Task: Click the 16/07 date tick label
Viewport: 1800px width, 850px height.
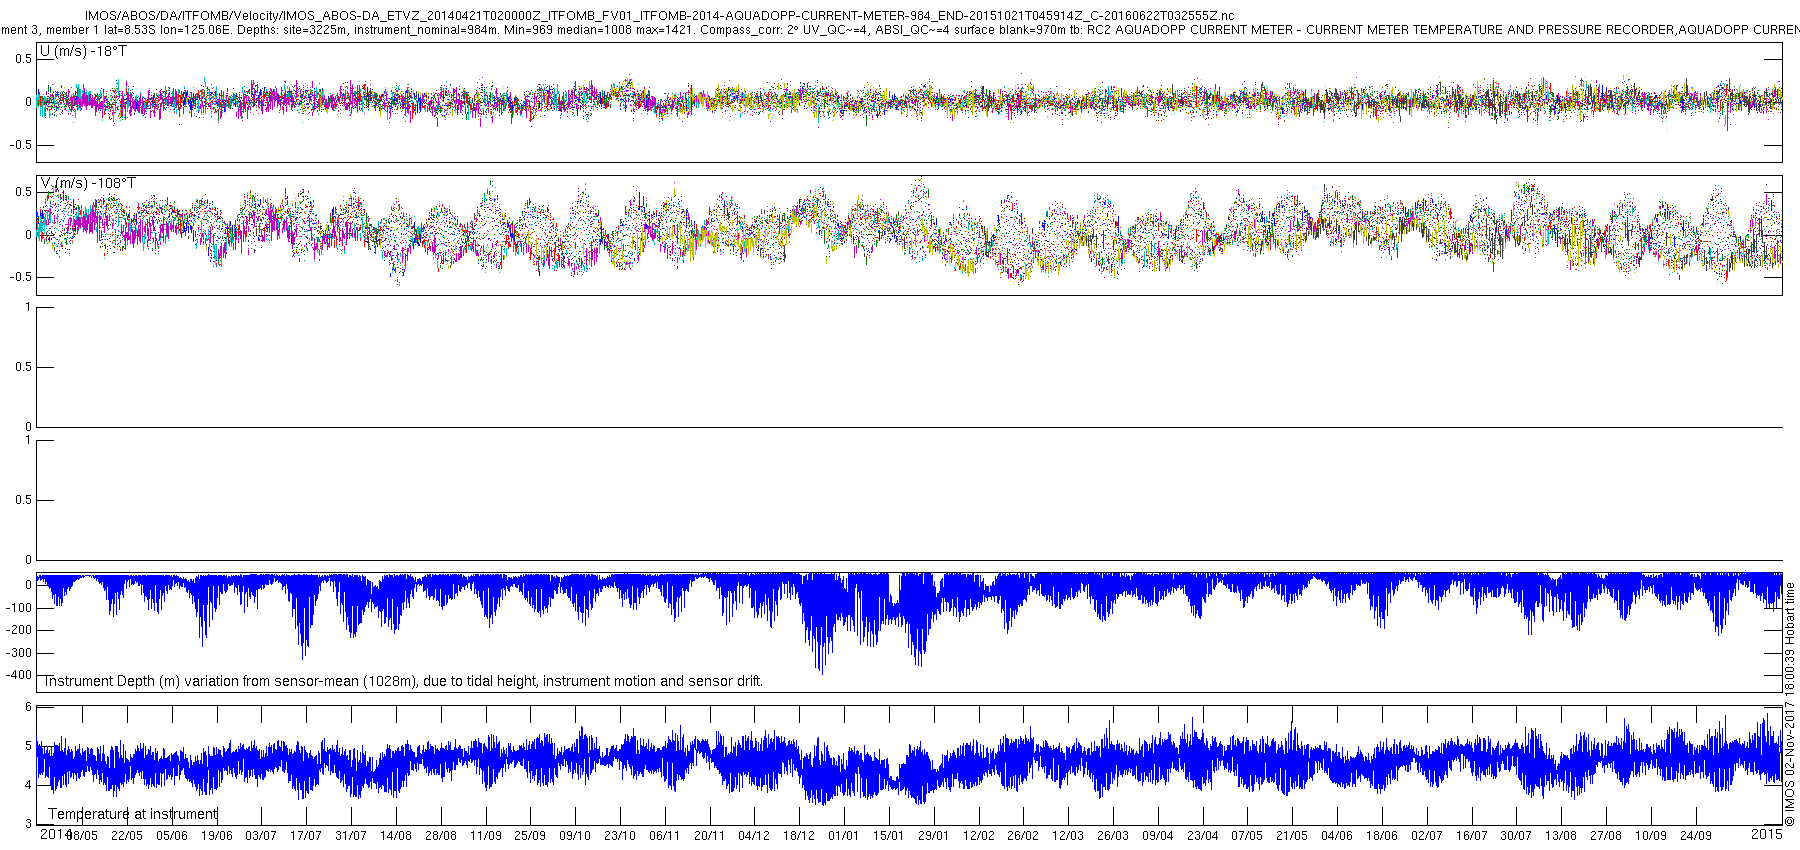Action: click(1472, 836)
